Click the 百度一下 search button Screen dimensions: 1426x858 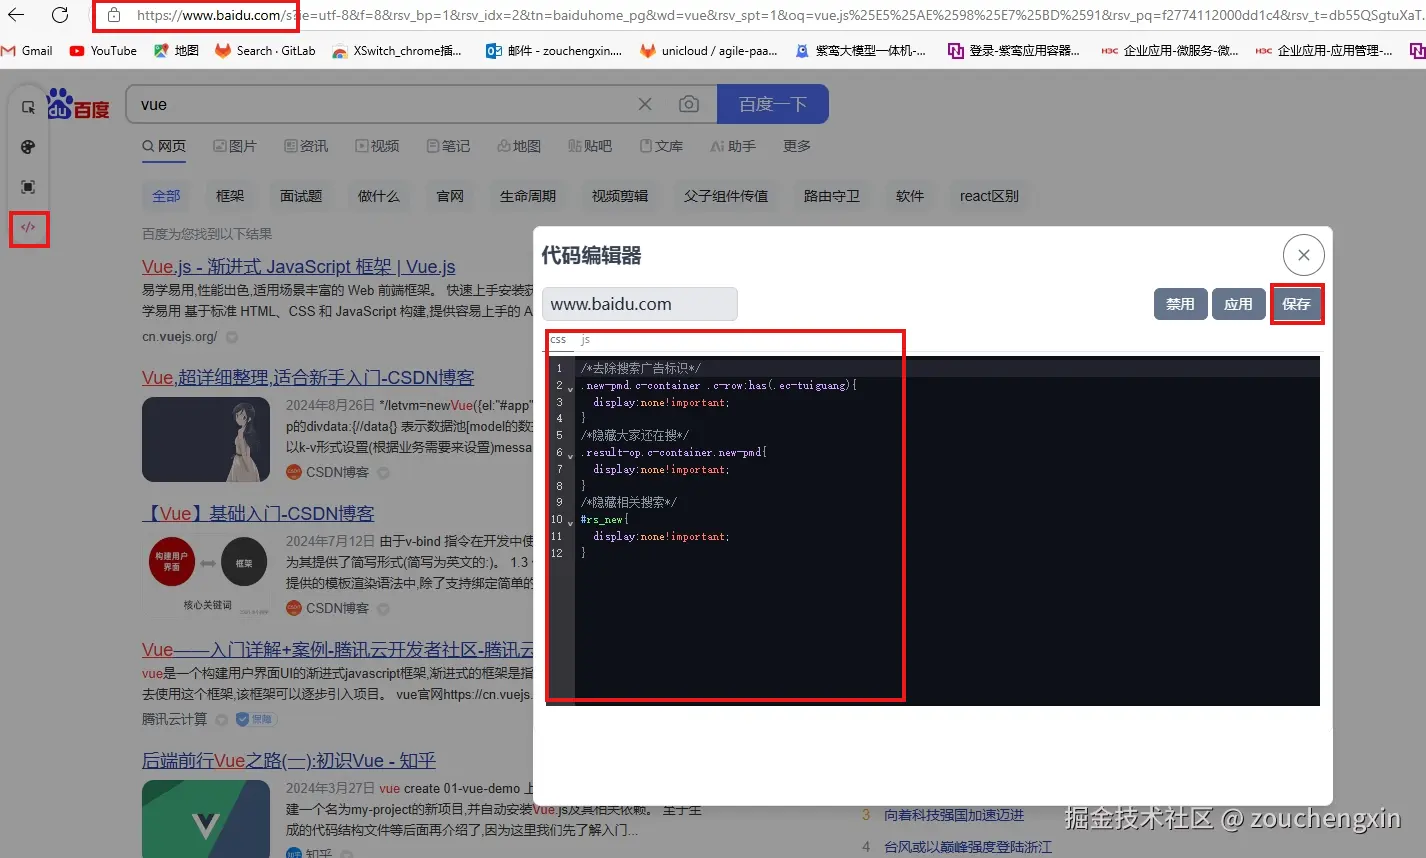[x=772, y=104]
